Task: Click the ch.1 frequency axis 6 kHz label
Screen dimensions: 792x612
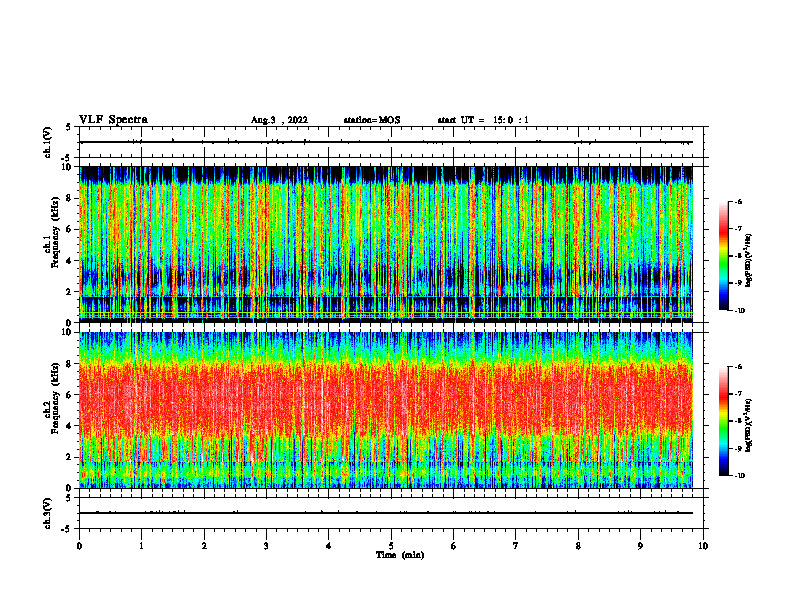Action: tap(69, 229)
